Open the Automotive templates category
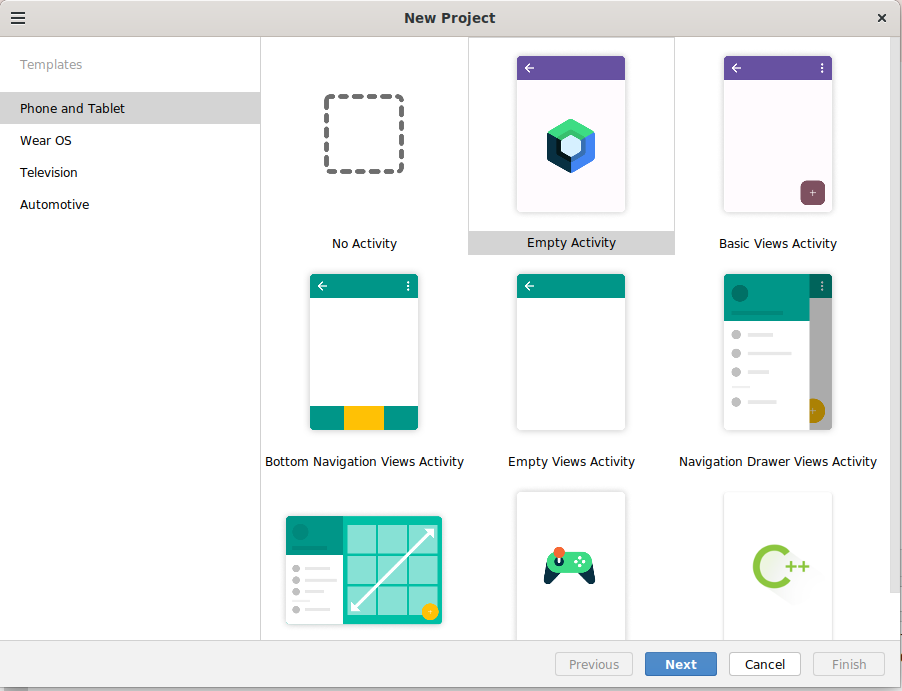The height and width of the screenshot is (691, 902). click(x=55, y=204)
